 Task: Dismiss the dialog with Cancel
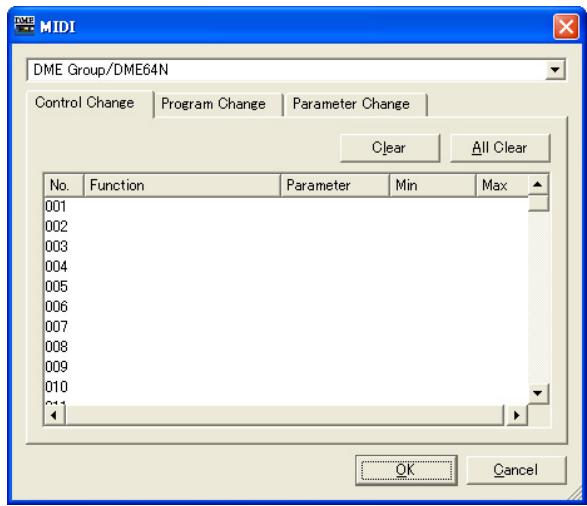point(516,470)
